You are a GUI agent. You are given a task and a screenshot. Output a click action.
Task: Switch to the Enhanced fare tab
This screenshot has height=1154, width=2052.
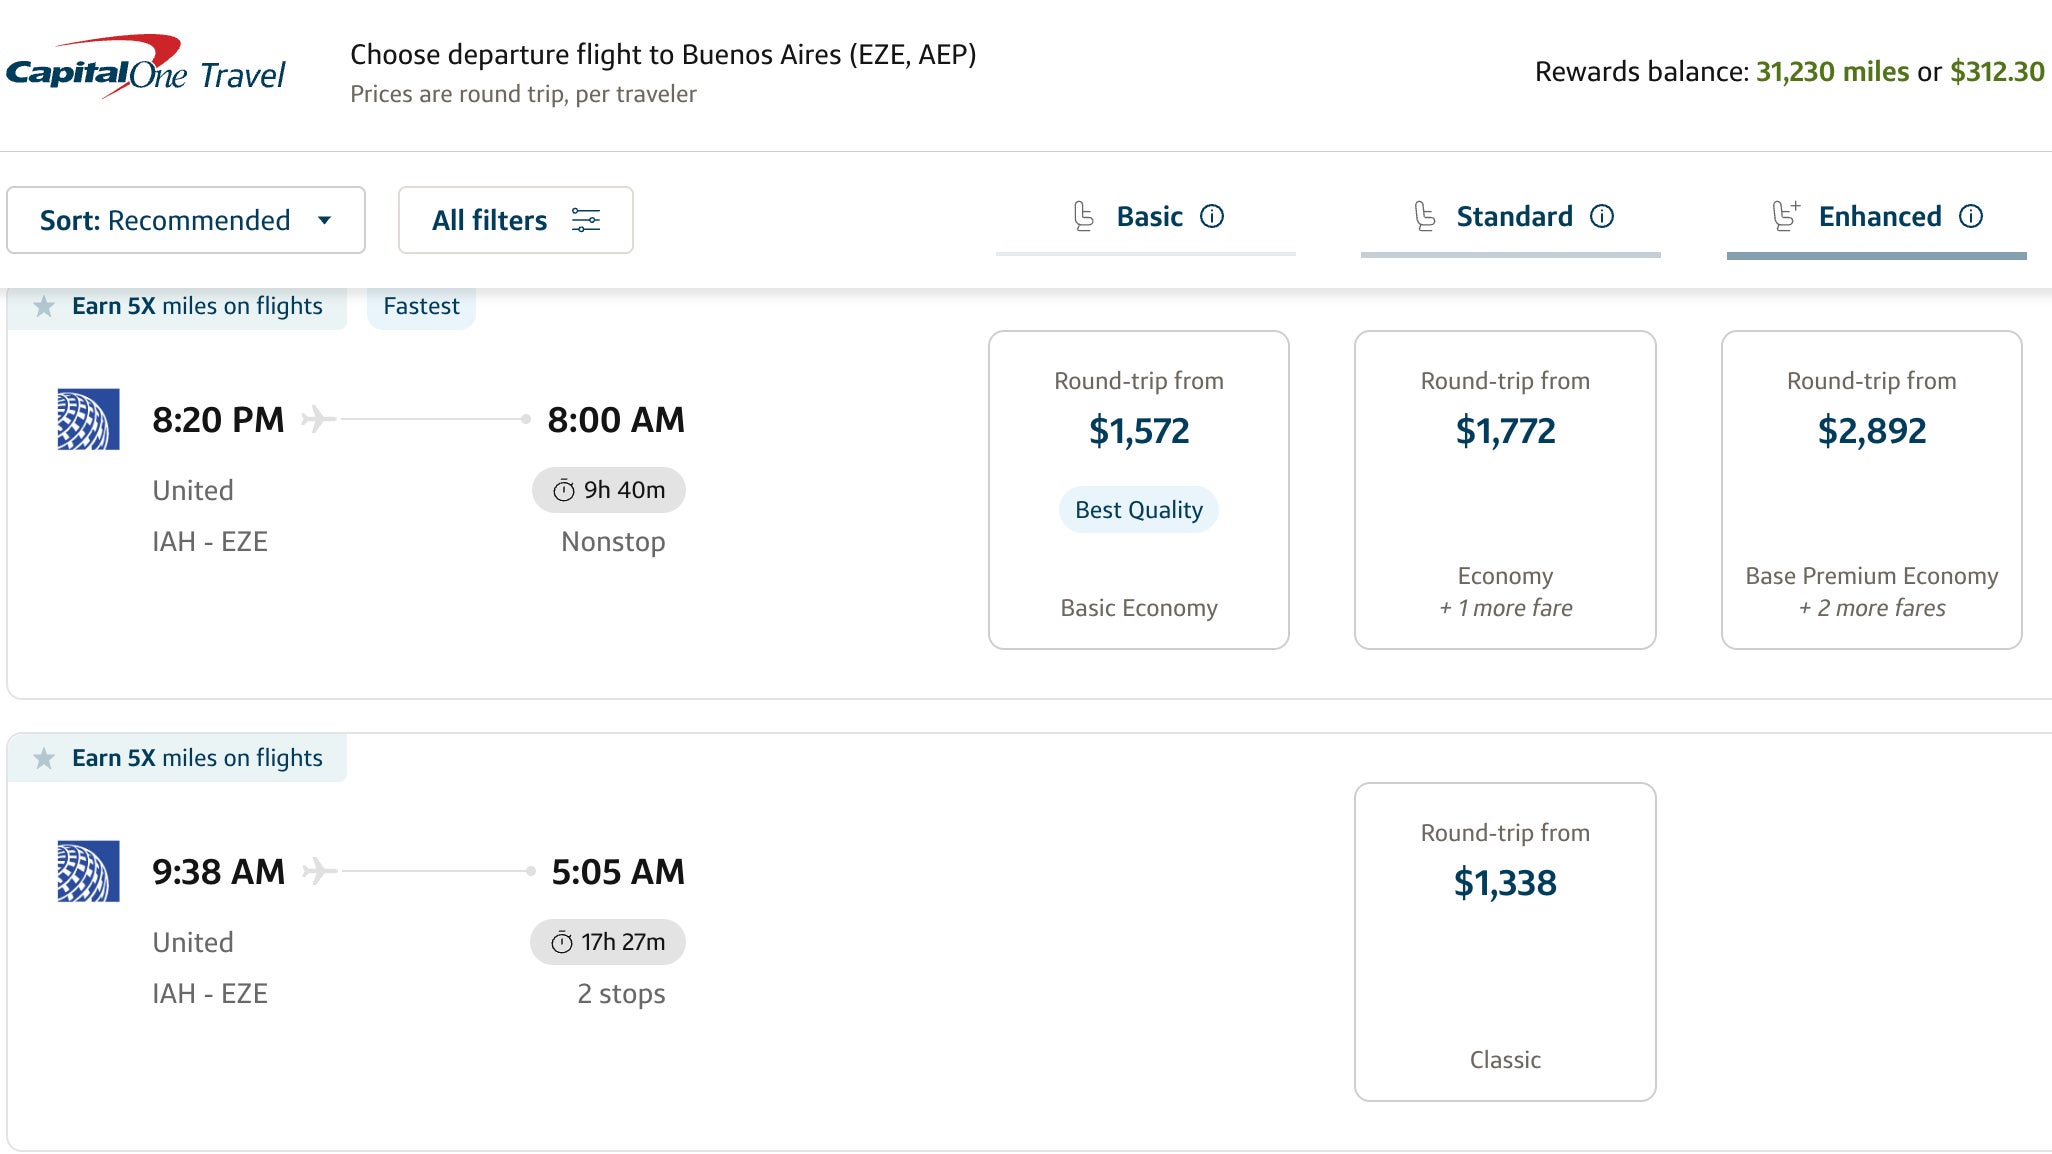coord(1880,216)
